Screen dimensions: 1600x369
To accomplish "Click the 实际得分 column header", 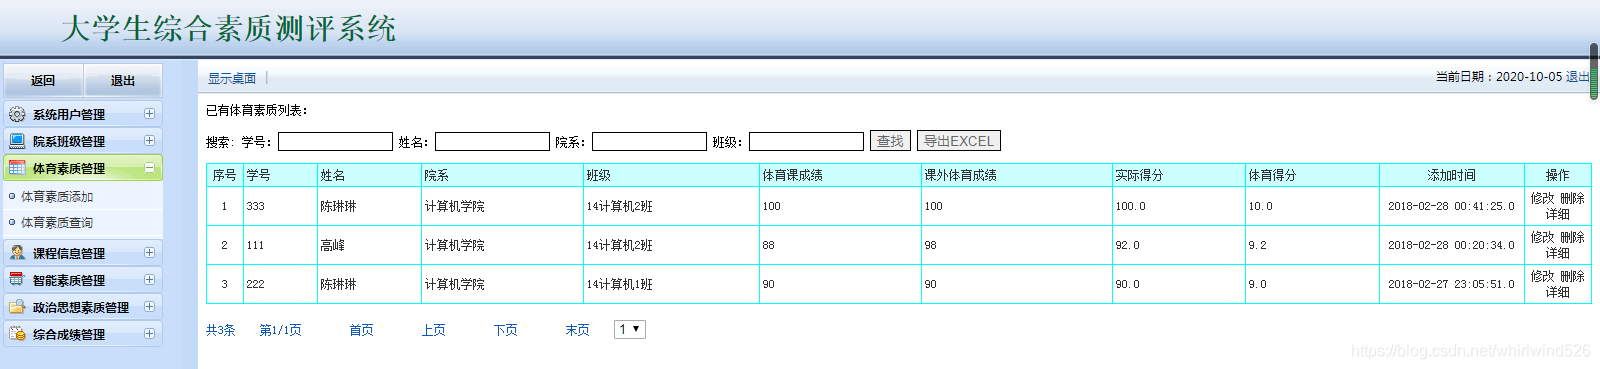I will click(x=1179, y=175).
